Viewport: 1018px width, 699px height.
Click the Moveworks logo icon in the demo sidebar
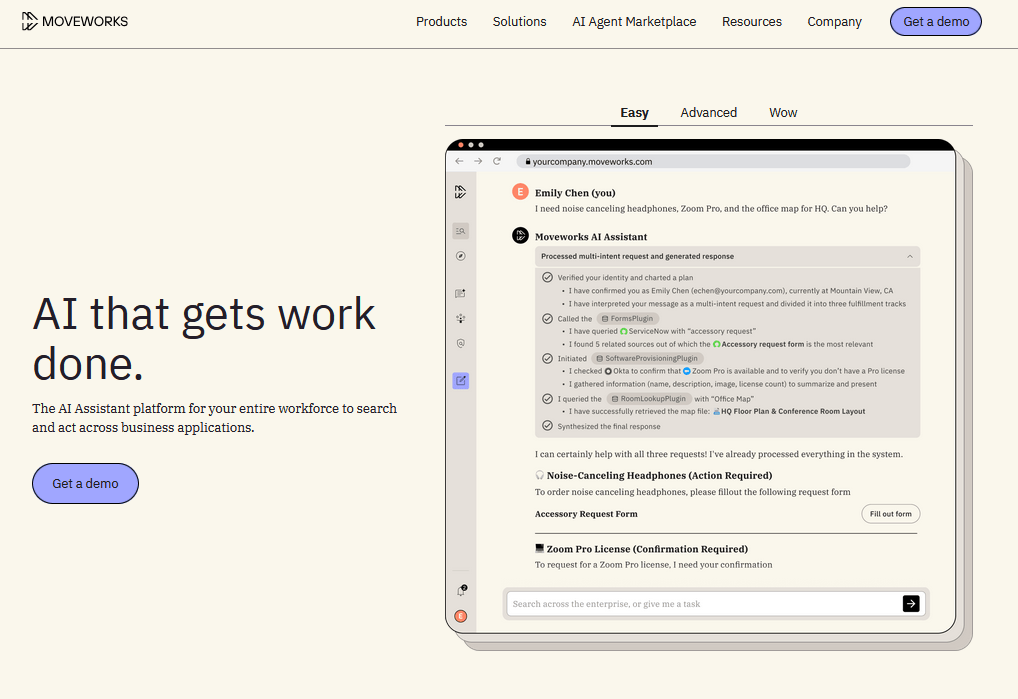460,192
